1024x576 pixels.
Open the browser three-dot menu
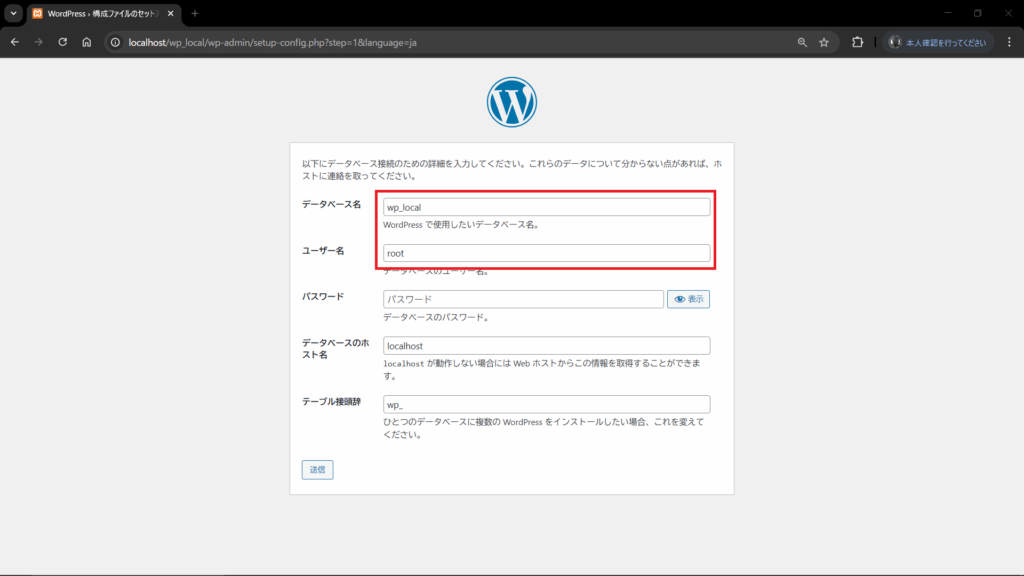click(x=1009, y=42)
